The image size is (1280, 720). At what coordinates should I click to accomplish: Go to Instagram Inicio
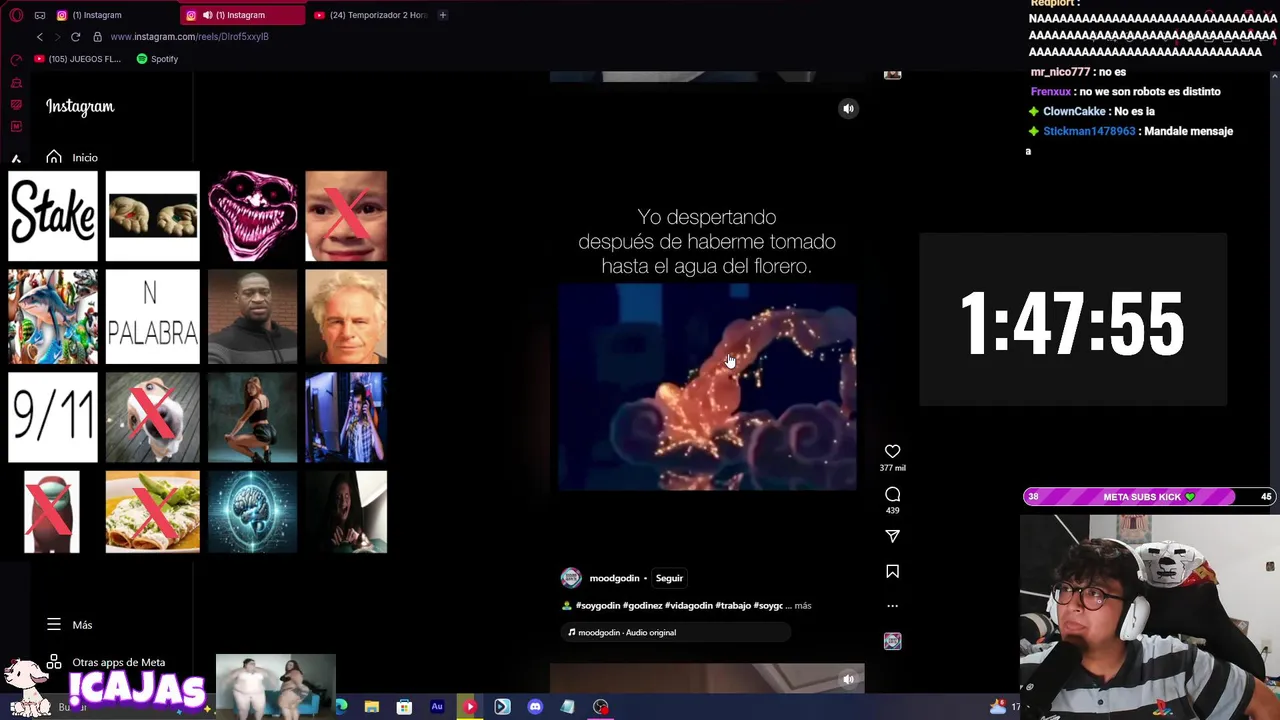tap(72, 157)
